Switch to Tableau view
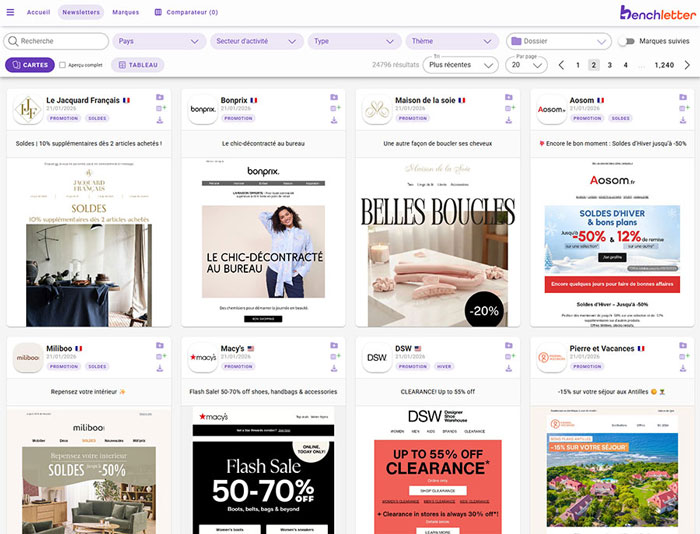 pos(138,65)
